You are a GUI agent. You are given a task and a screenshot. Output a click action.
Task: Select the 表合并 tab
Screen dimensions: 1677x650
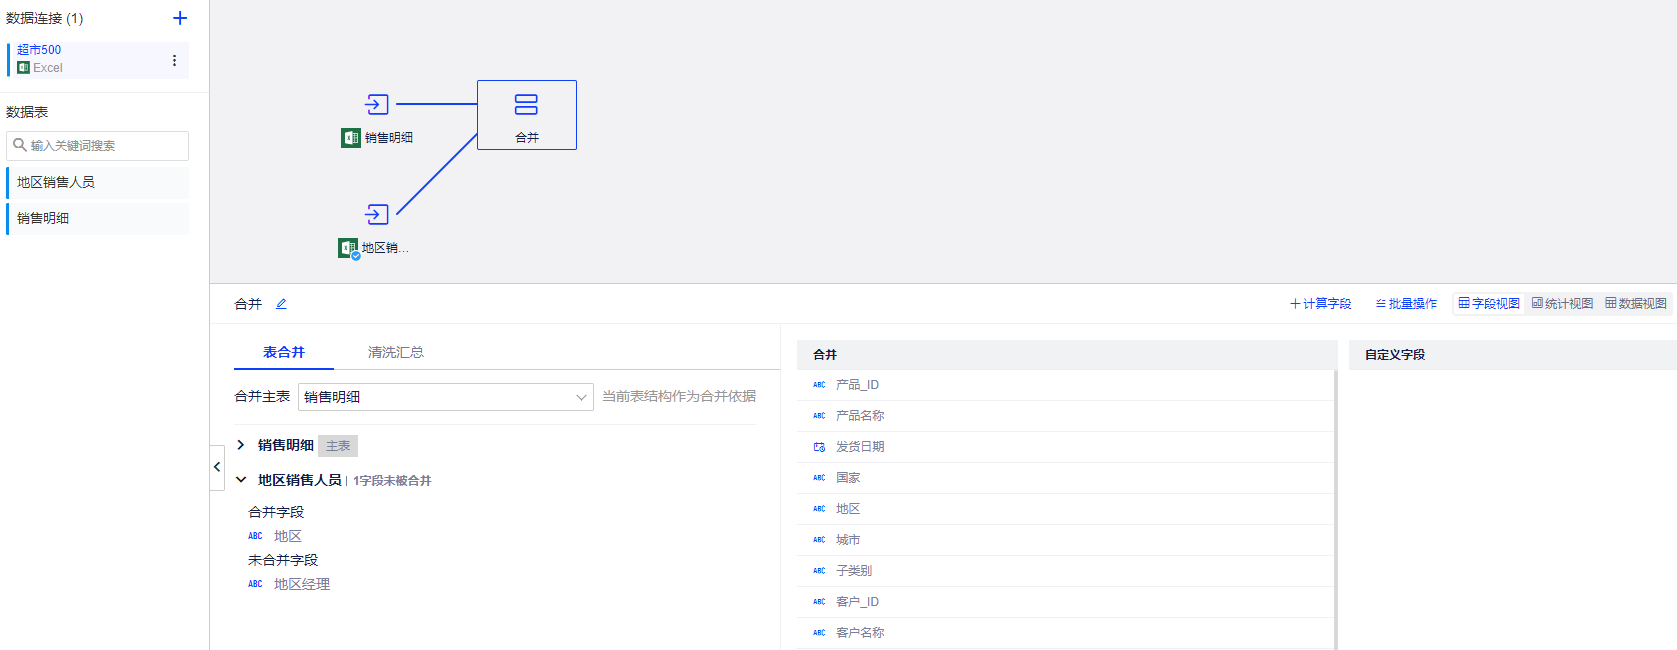coord(283,352)
